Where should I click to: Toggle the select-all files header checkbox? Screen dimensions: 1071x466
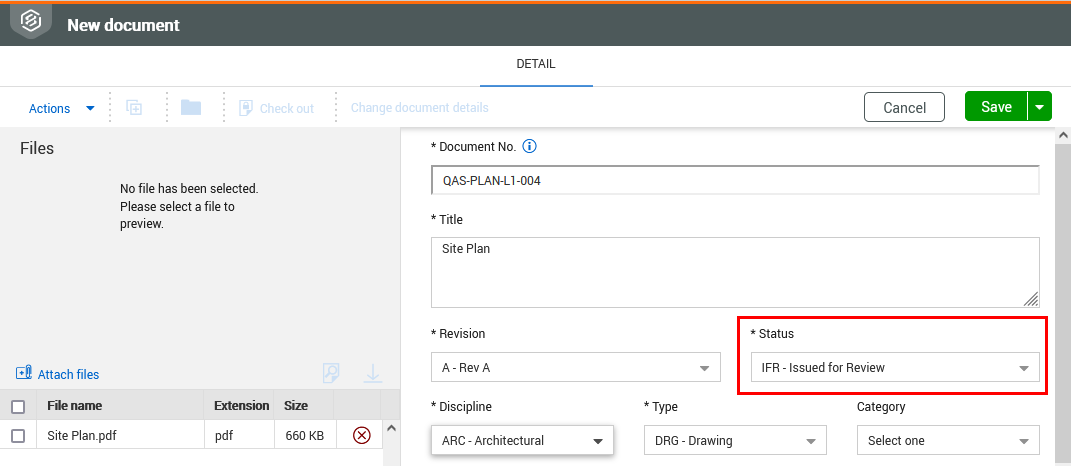[x=18, y=407]
